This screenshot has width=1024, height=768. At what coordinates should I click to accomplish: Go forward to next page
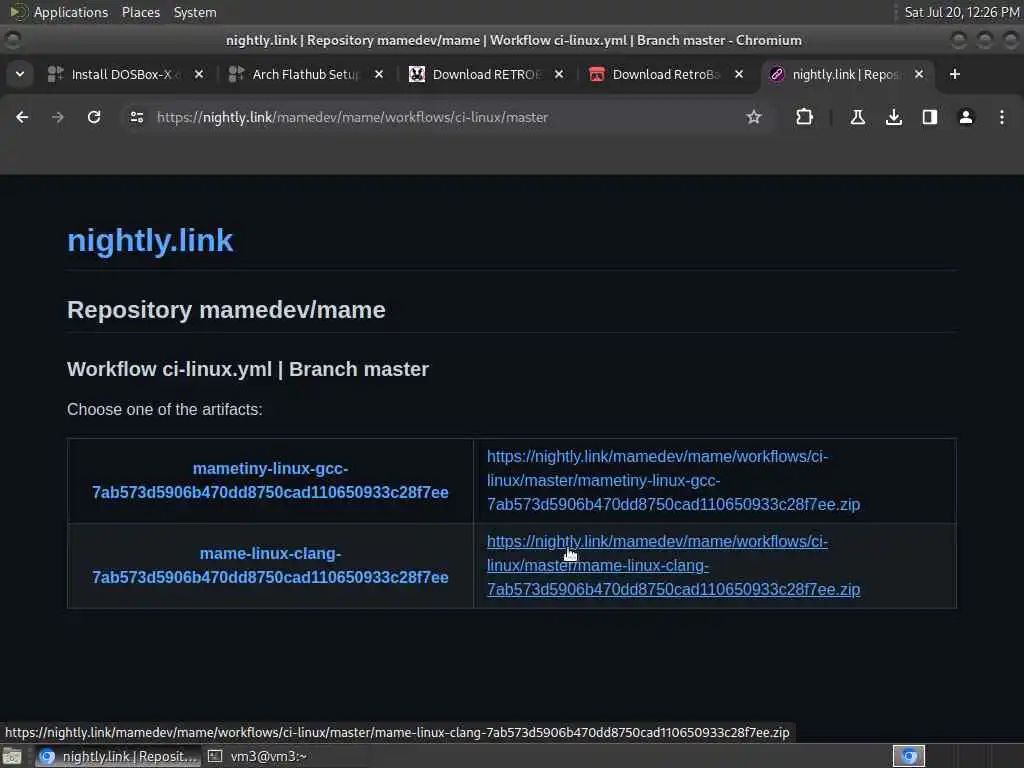[x=57, y=117]
